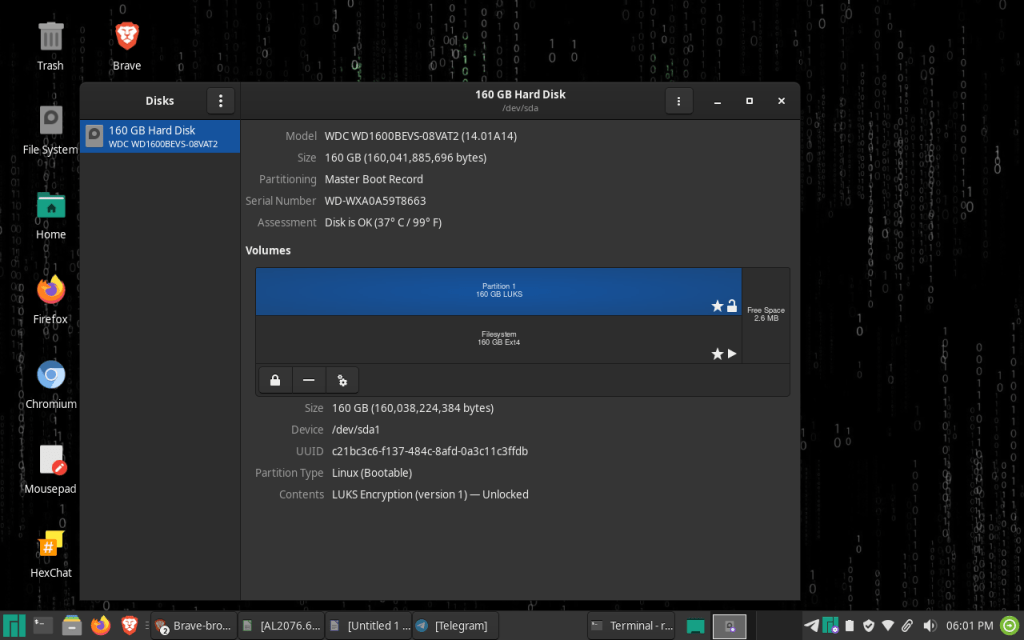Open Telegram tray icon
The height and width of the screenshot is (640, 1024).
pyautogui.click(x=811, y=626)
